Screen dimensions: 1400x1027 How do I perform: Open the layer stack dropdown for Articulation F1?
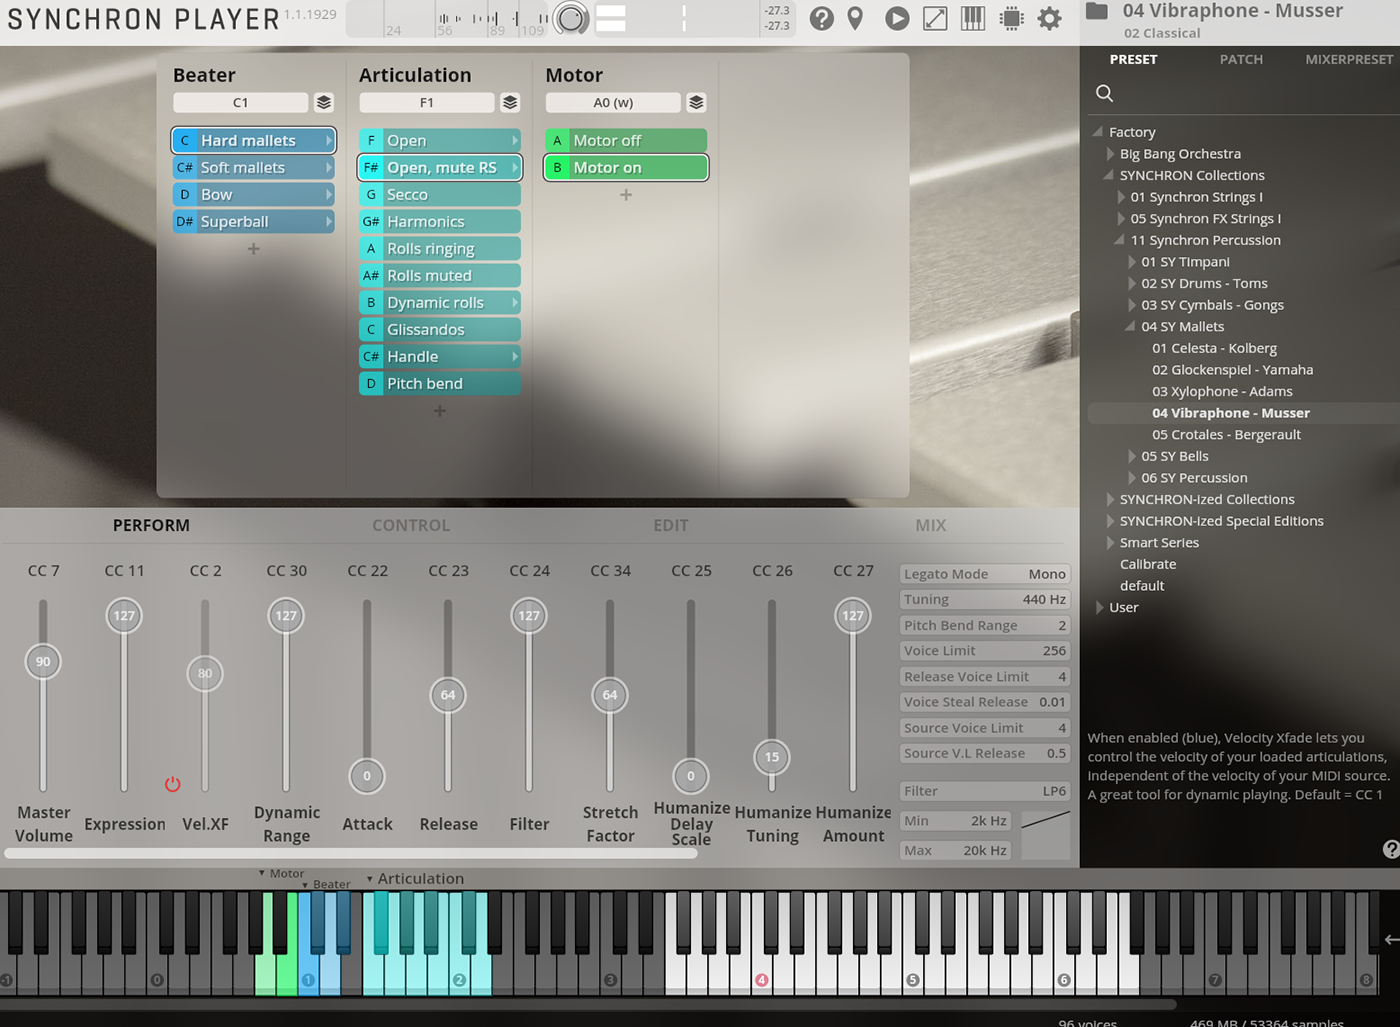(x=510, y=102)
